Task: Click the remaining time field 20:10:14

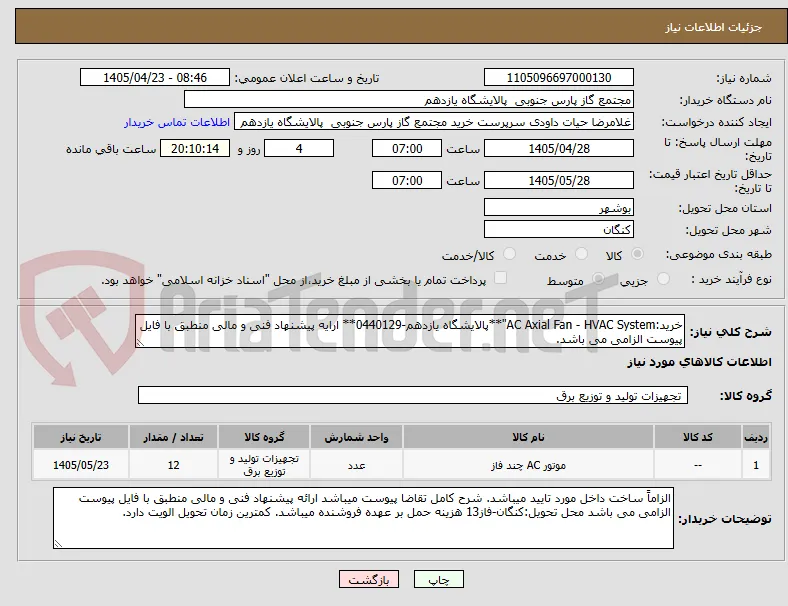Action: [x=195, y=149]
